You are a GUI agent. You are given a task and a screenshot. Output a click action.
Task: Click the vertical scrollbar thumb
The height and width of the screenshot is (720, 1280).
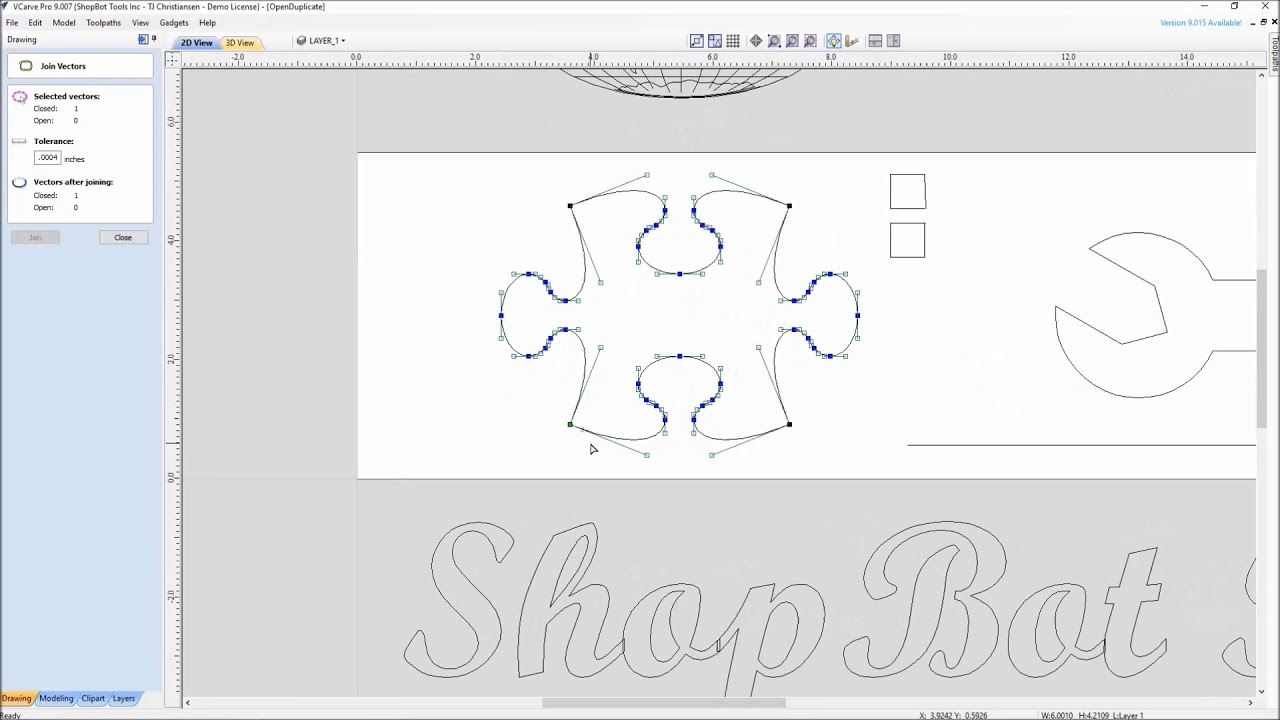pyautogui.click(x=1263, y=348)
